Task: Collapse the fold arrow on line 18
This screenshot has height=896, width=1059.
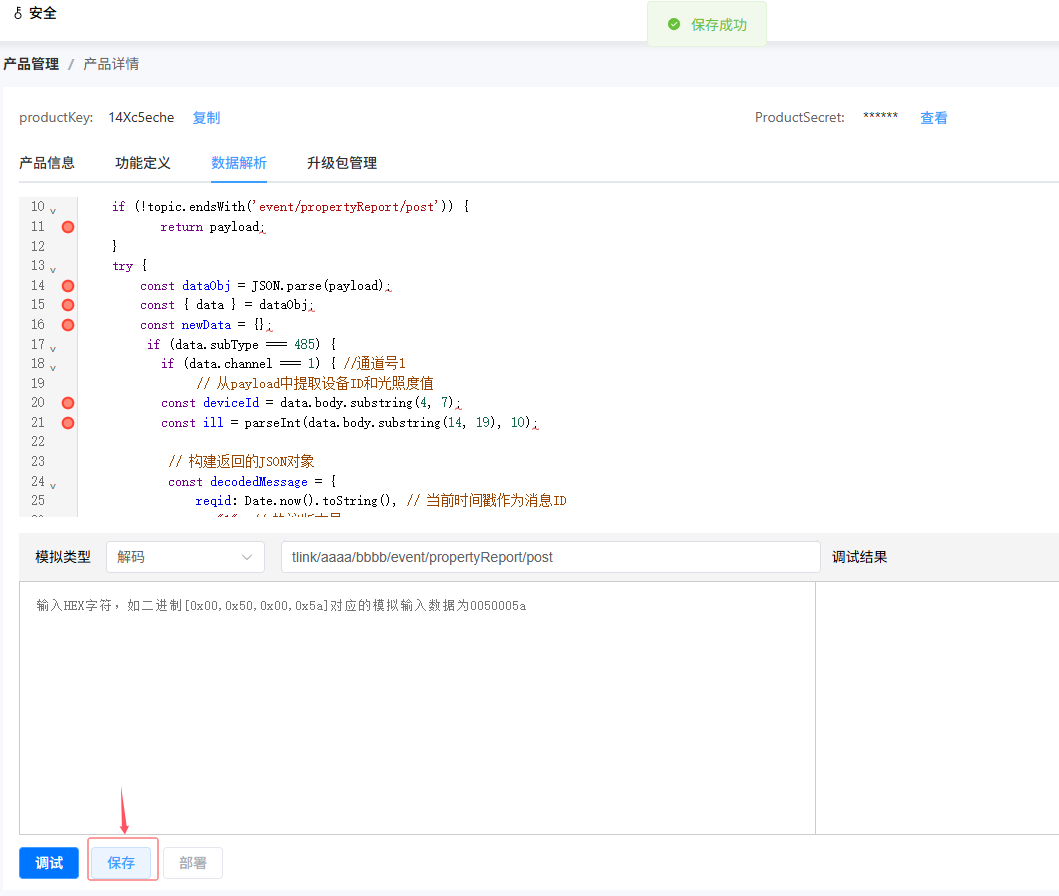Action: [x=53, y=367]
